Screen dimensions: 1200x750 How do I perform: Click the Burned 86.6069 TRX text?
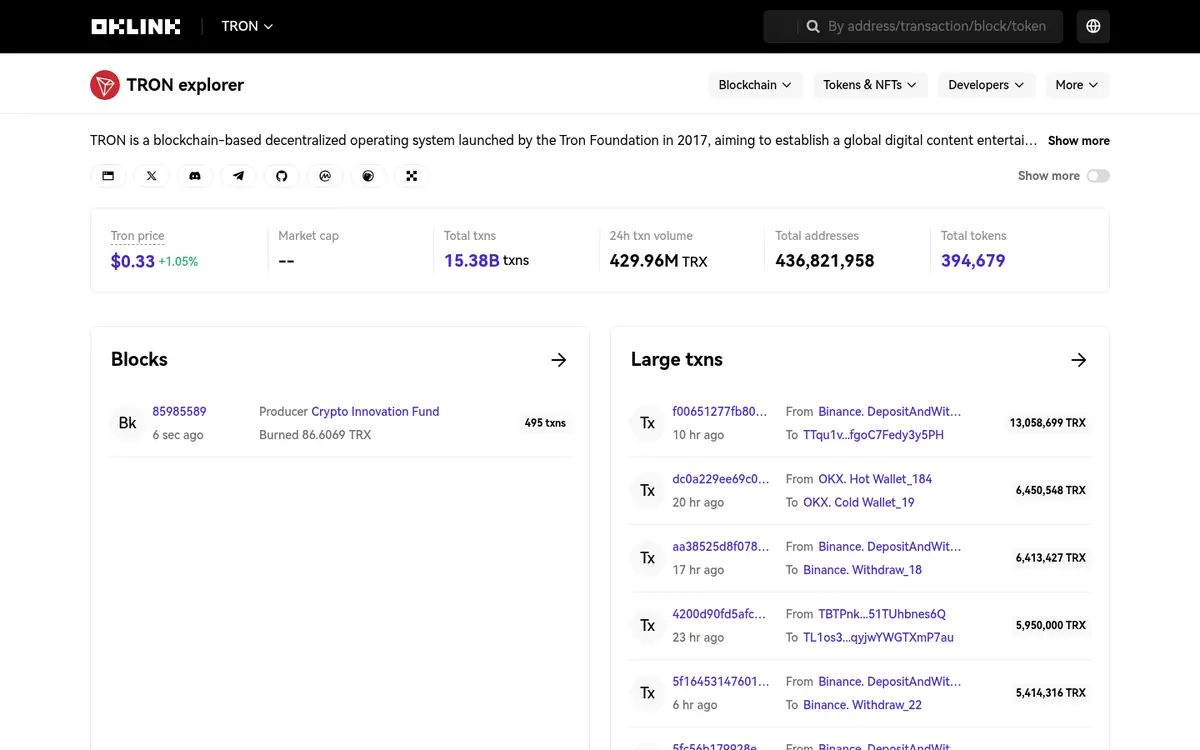tap(315, 435)
